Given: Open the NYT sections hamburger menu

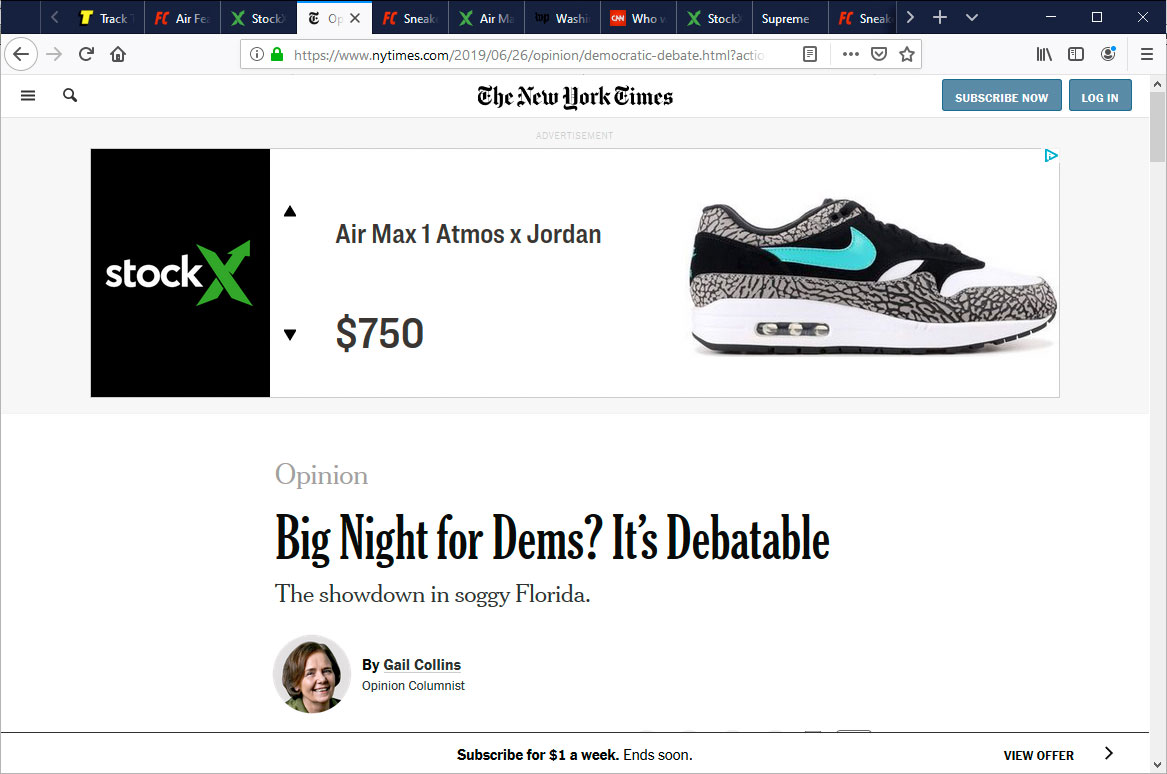Looking at the screenshot, I should tap(28, 95).
